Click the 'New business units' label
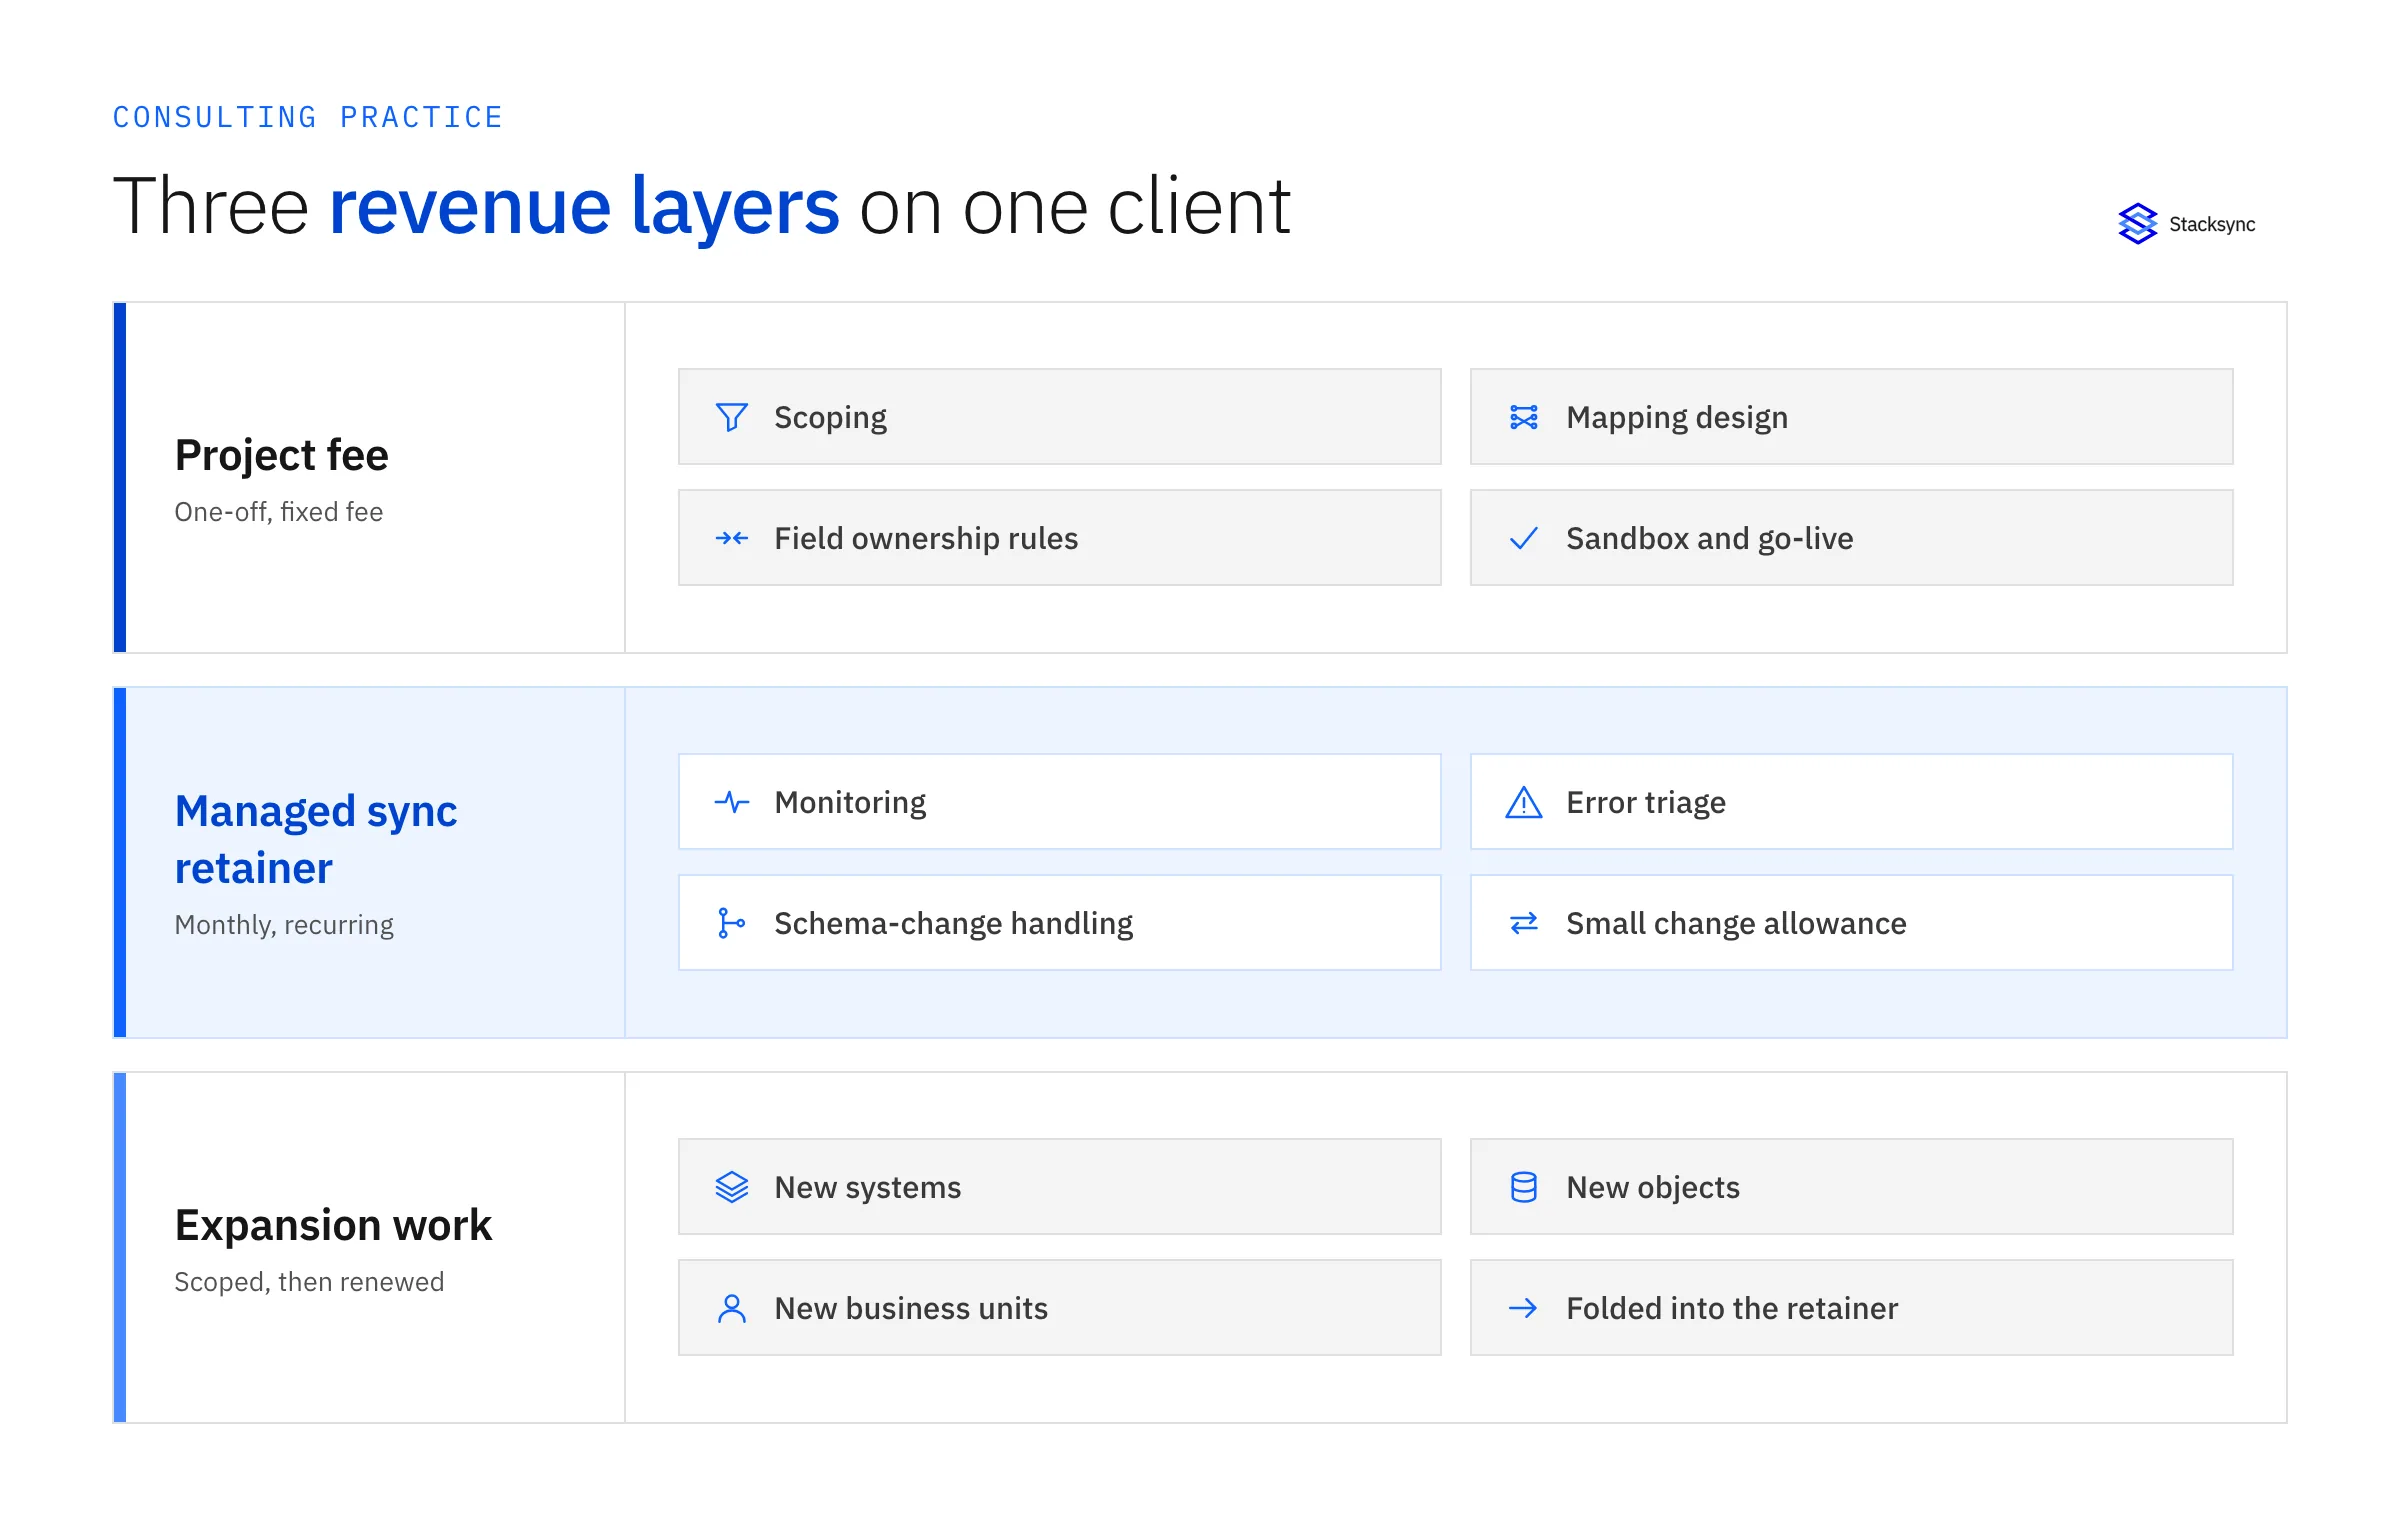This screenshot has width=2400, height=1520. (x=911, y=1308)
